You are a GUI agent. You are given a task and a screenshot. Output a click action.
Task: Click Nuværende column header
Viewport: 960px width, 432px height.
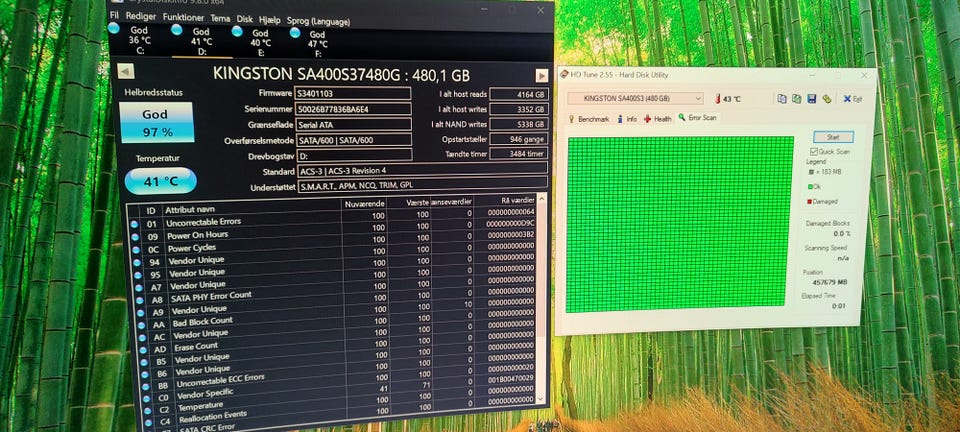click(x=364, y=203)
